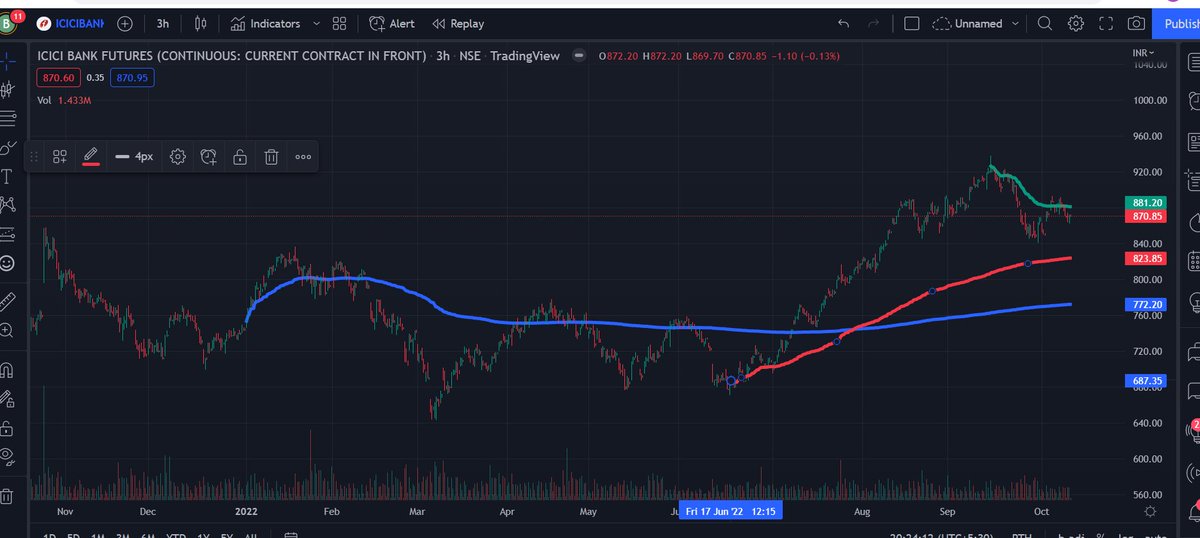This screenshot has width=1200, height=538.
Task: Open the pattern tools in left toolbar
Action: click(x=7, y=206)
